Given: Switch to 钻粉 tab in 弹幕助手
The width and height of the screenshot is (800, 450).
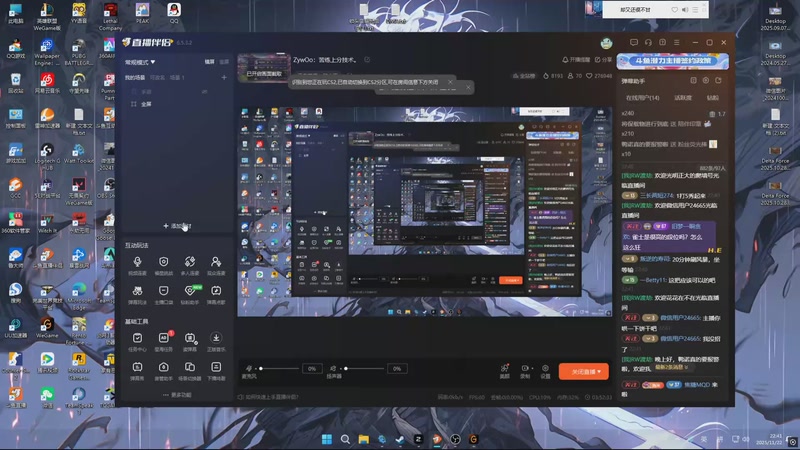Looking at the screenshot, I should point(713,97).
